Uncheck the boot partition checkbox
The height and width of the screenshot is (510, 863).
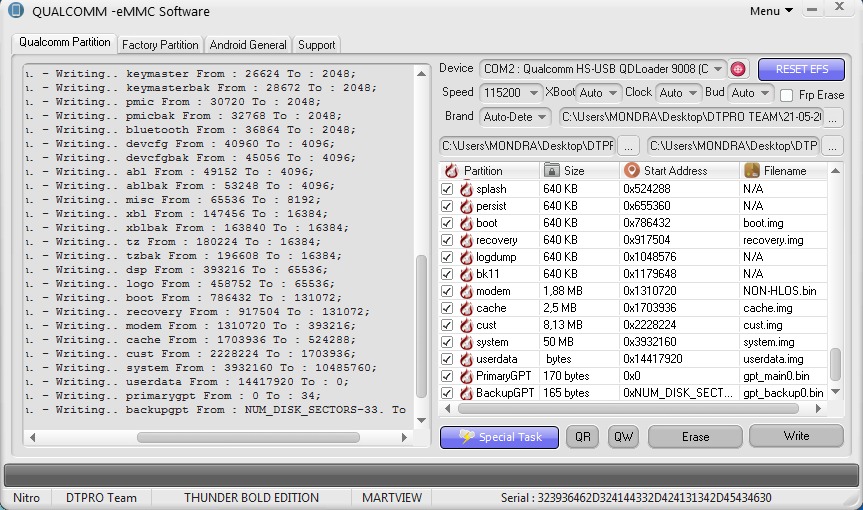click(x=447, y=223)
